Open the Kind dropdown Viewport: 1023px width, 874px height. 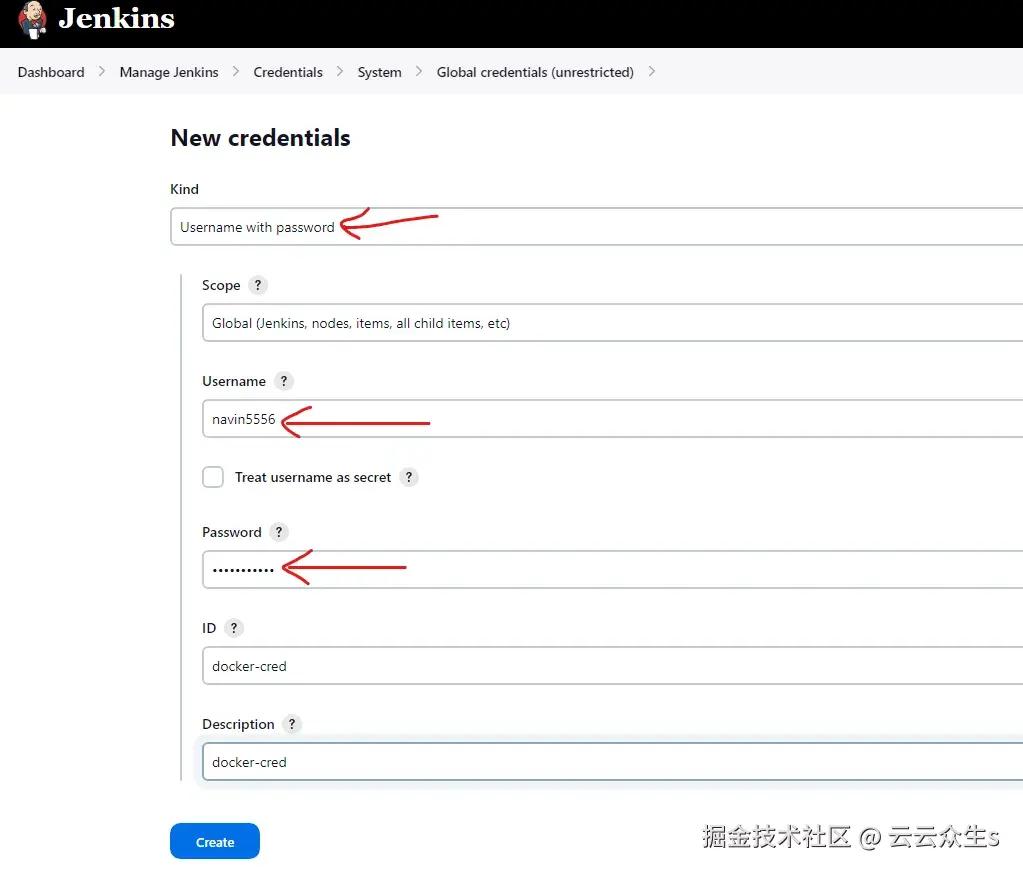pyautogui.click(x=596, y=227)
